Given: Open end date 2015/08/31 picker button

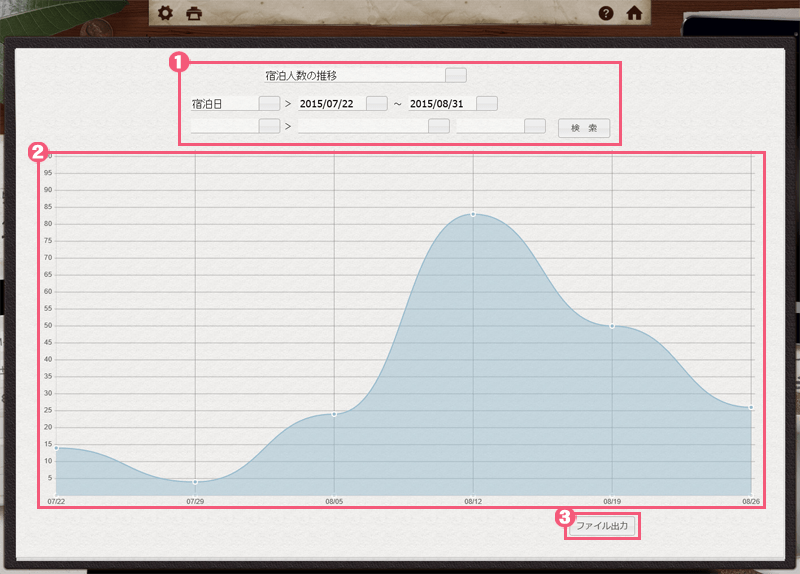Looking at the screenshot, I should pos(487,103).
